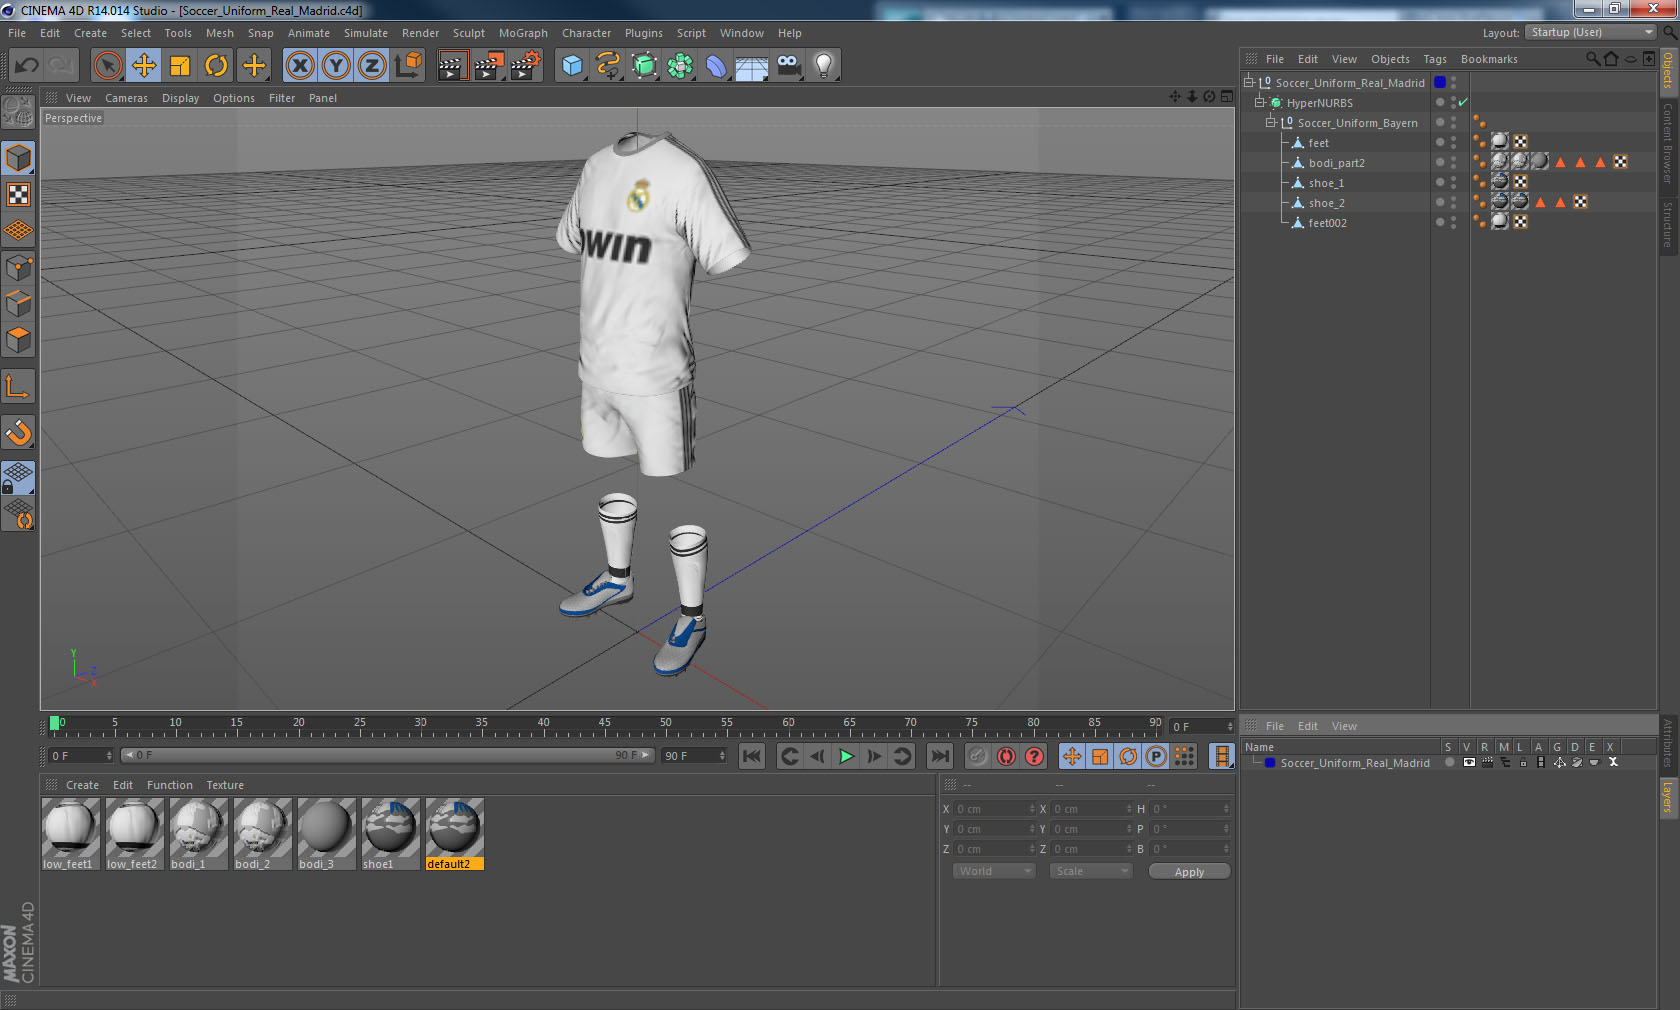Open the Layout Startup dropdown

pyautogui.click(x=1591, y=32)
